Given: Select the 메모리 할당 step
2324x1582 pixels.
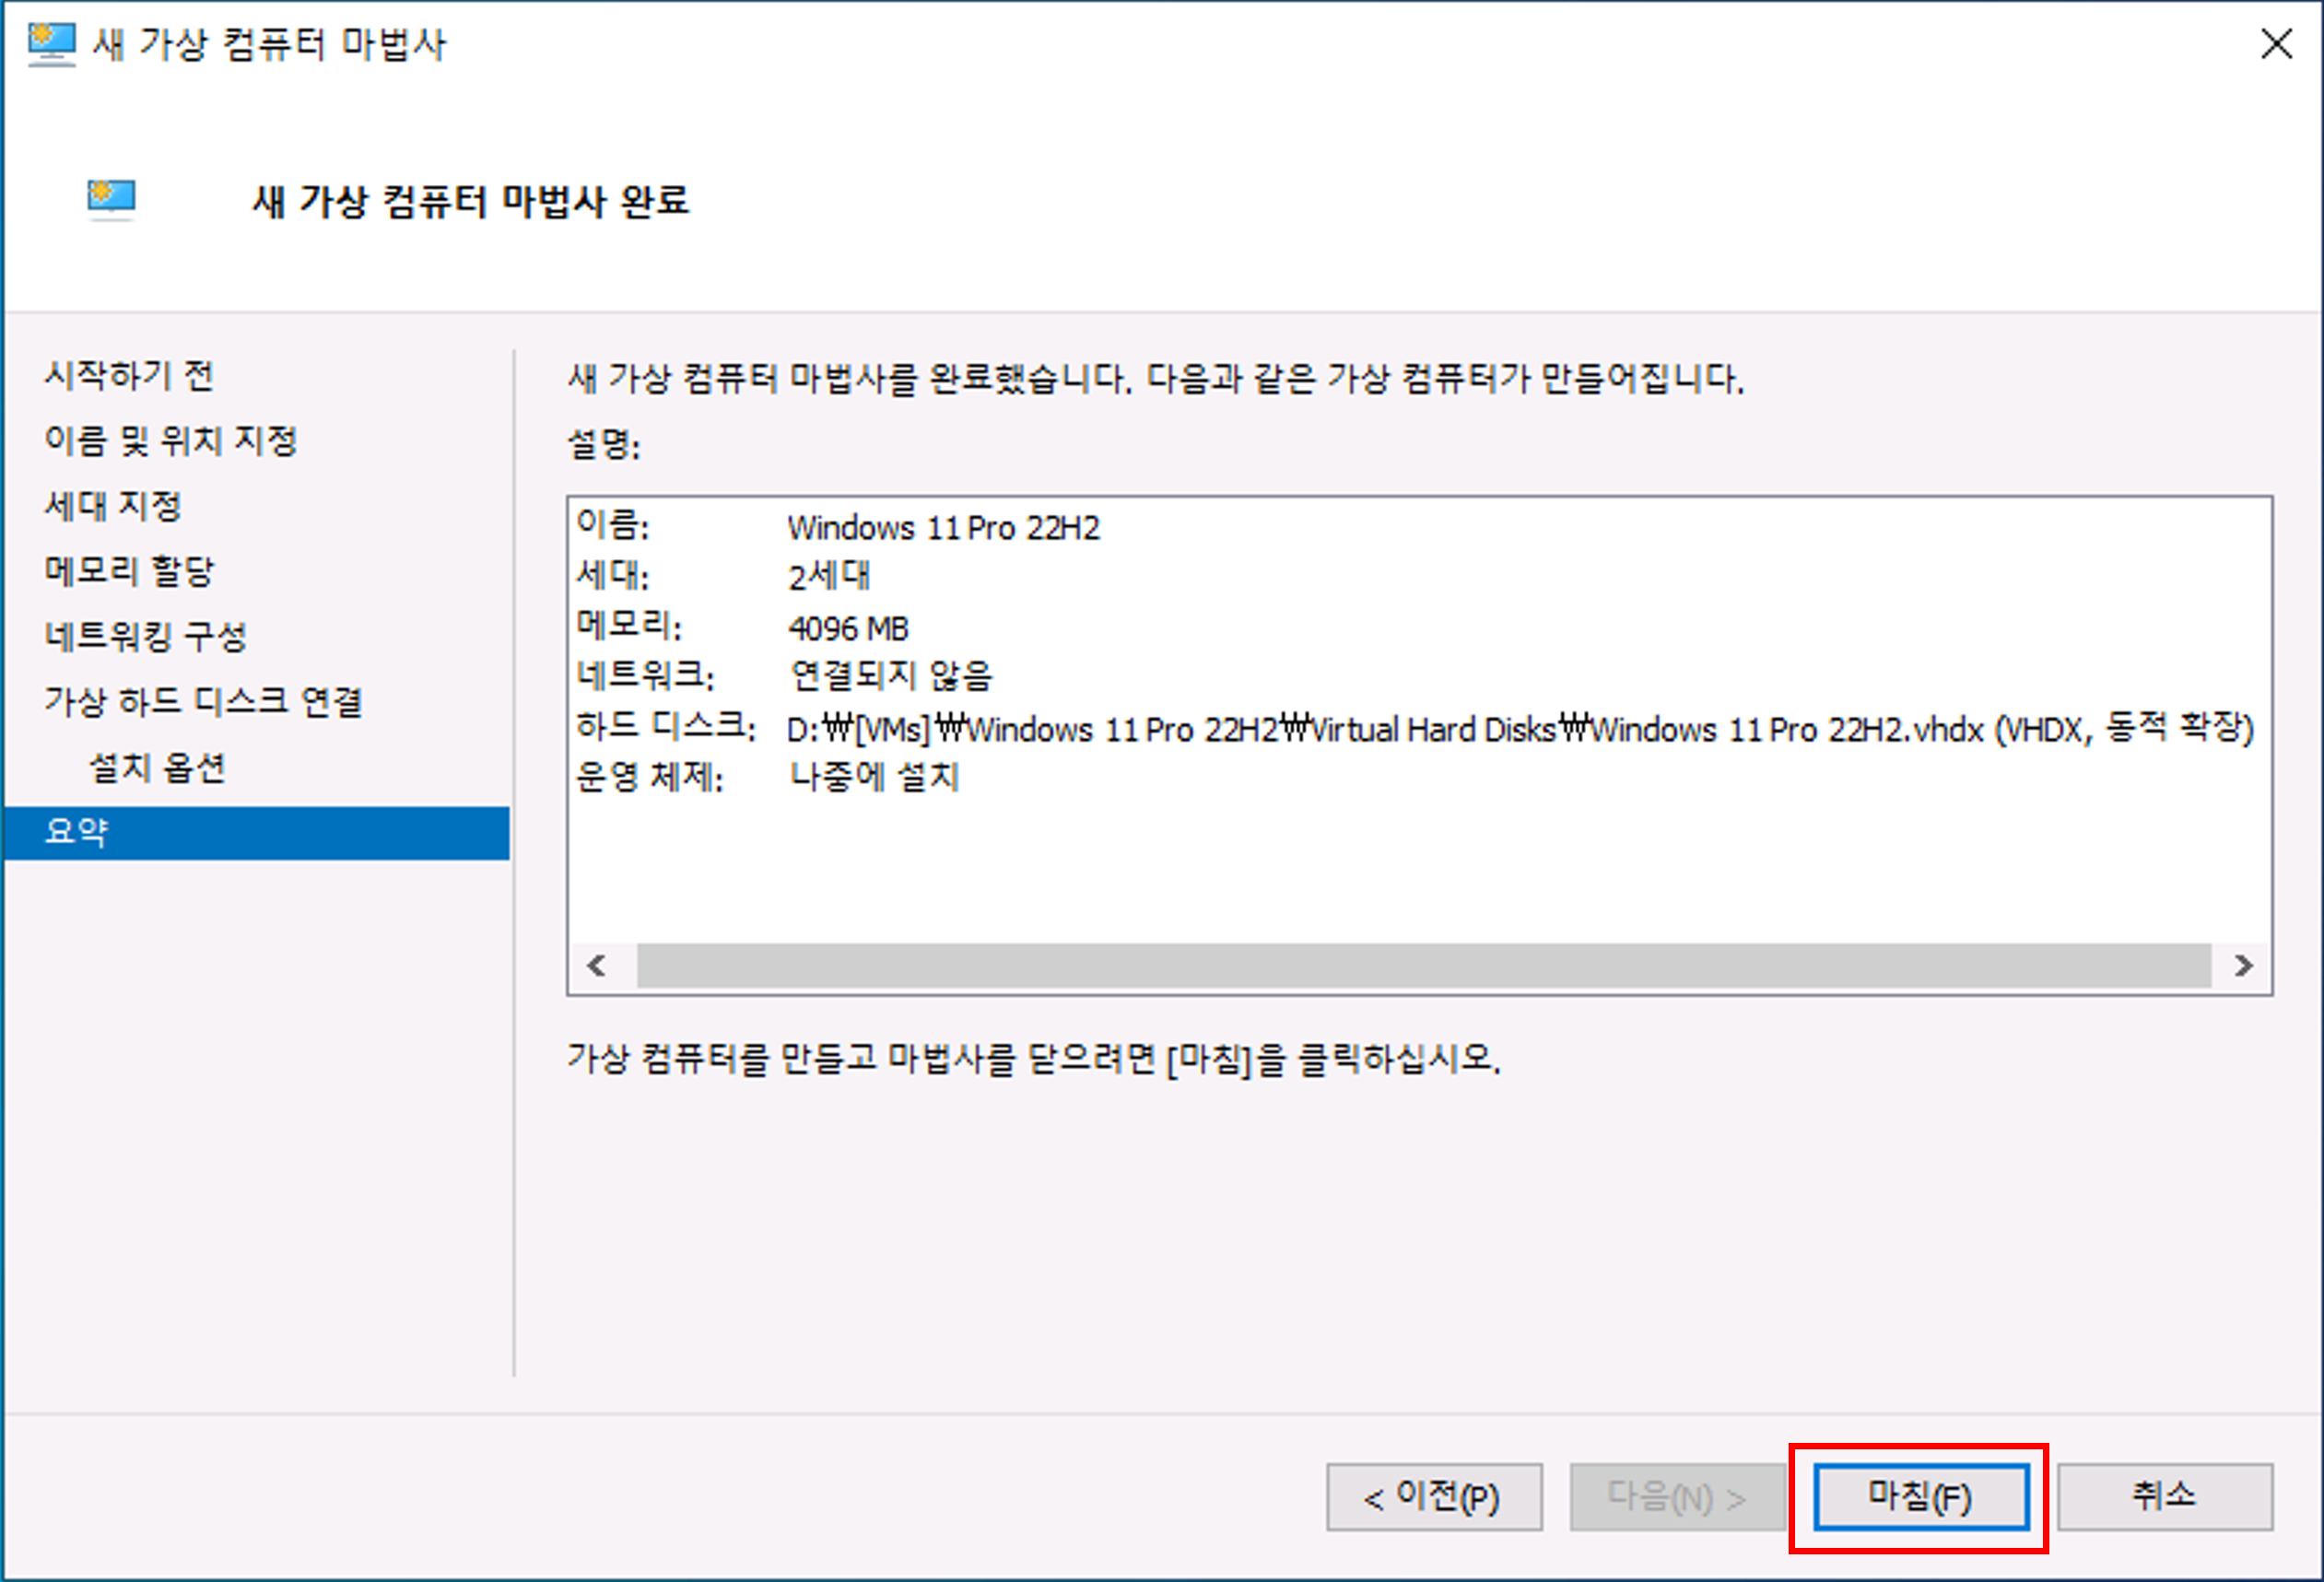Looking at the screenshot, I should [129, 571].
